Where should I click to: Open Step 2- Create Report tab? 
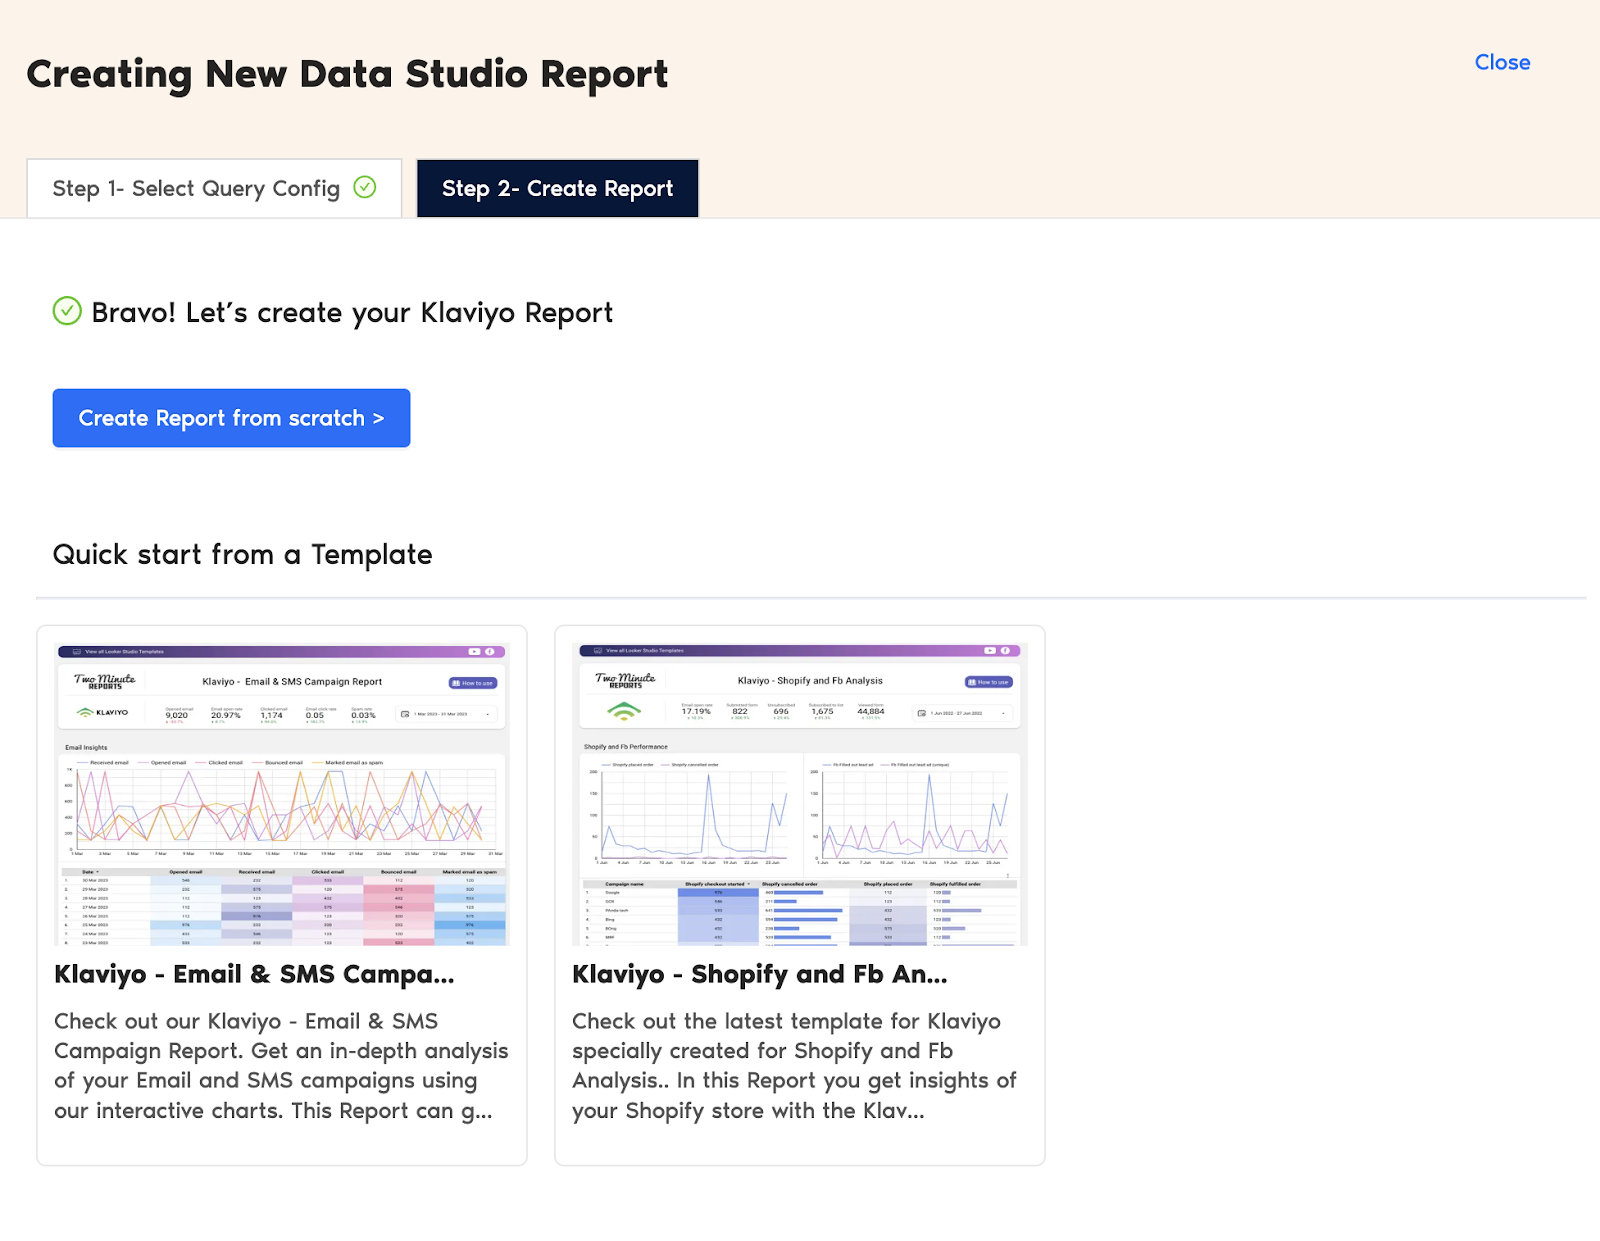coord(557,188)
